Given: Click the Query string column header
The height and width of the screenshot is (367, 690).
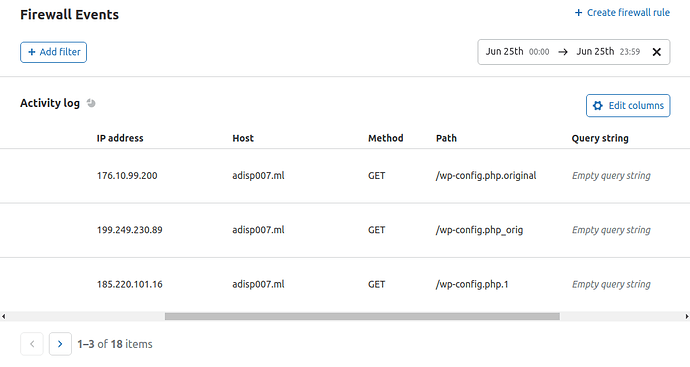Looking at the screenshot, I should pyautogui.click(x=600, y=138).
